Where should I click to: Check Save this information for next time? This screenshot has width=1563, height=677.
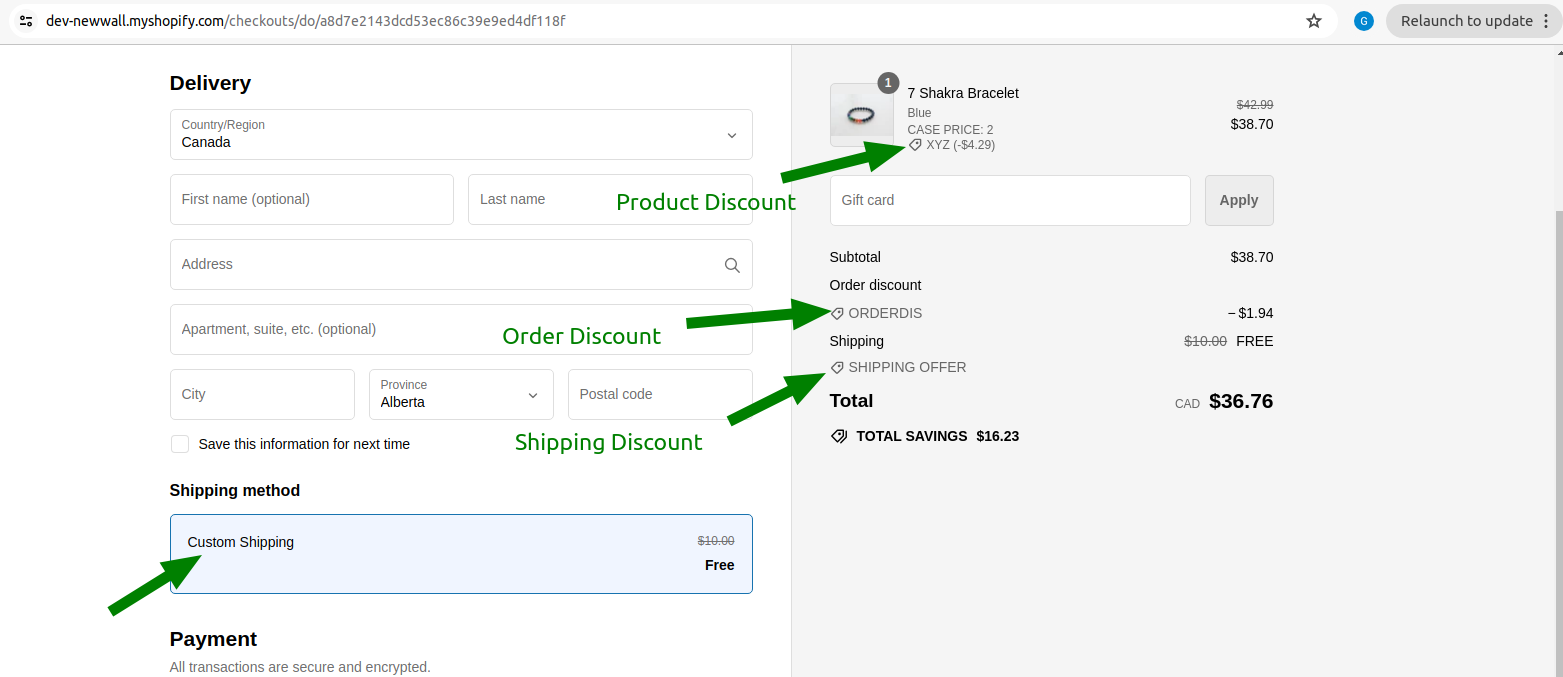(x=180, y=444)
